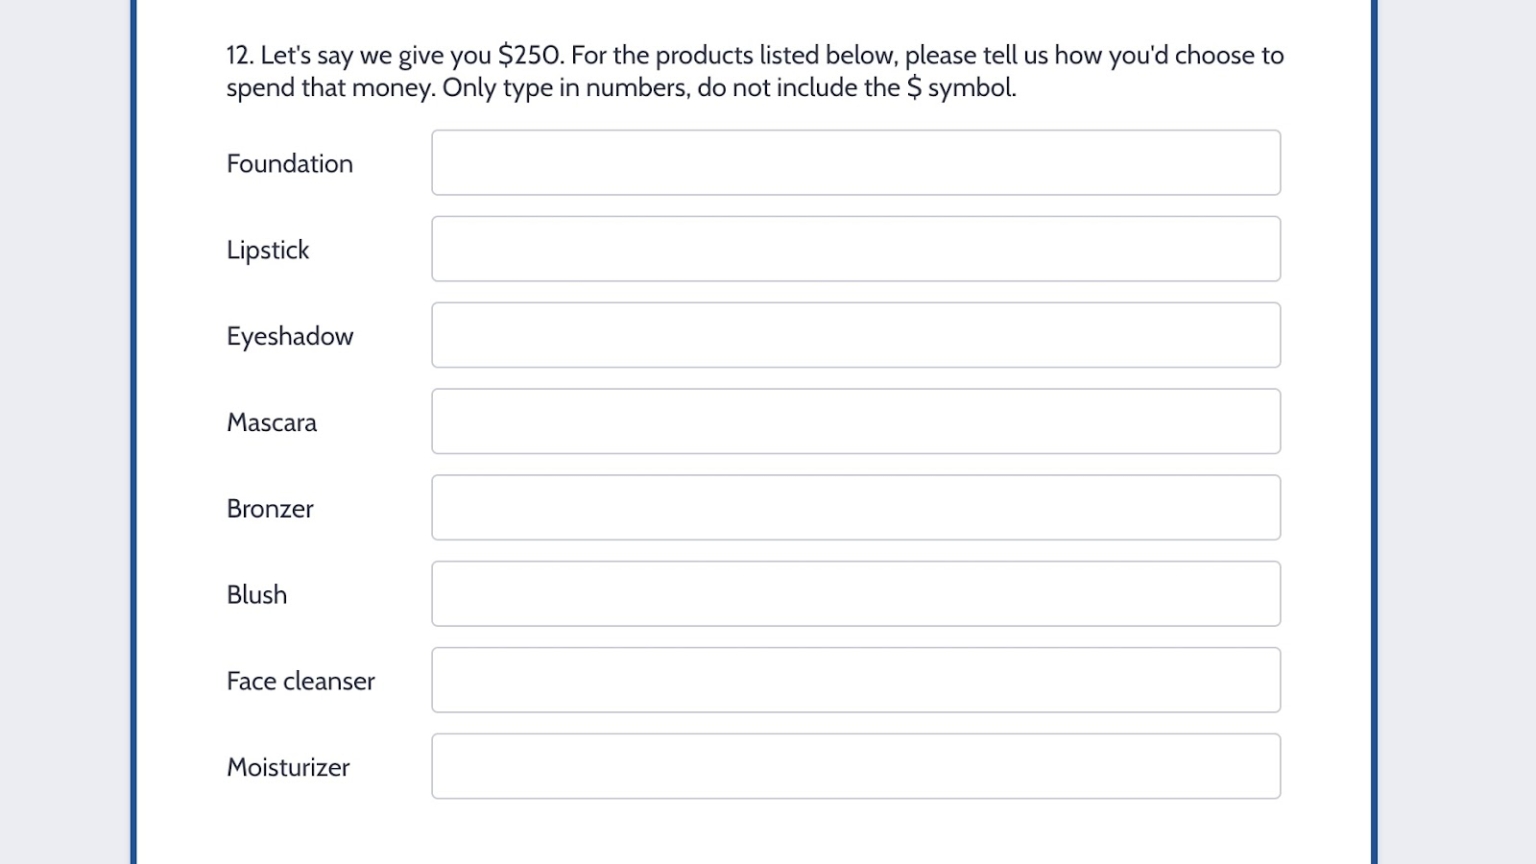1536x864 pixels.
Task: Select the Mascara label text
Action: click(271, 423)
